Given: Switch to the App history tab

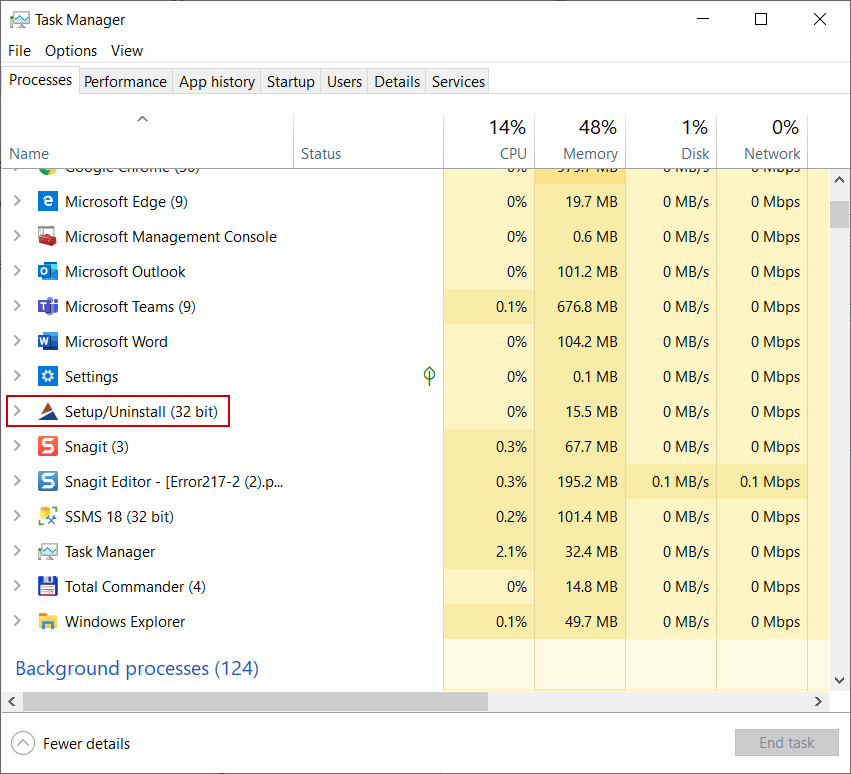Looking at the screenshot, I should (217, 81).
